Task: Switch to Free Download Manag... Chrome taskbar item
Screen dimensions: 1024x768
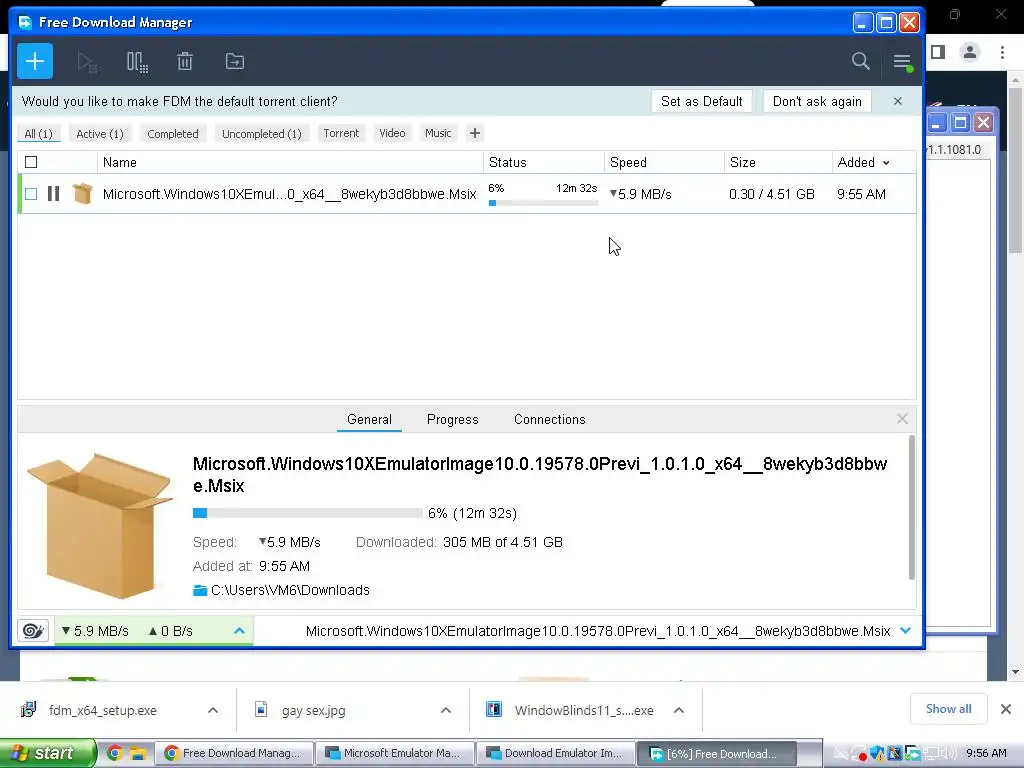Action: click(x=233, y=753)
